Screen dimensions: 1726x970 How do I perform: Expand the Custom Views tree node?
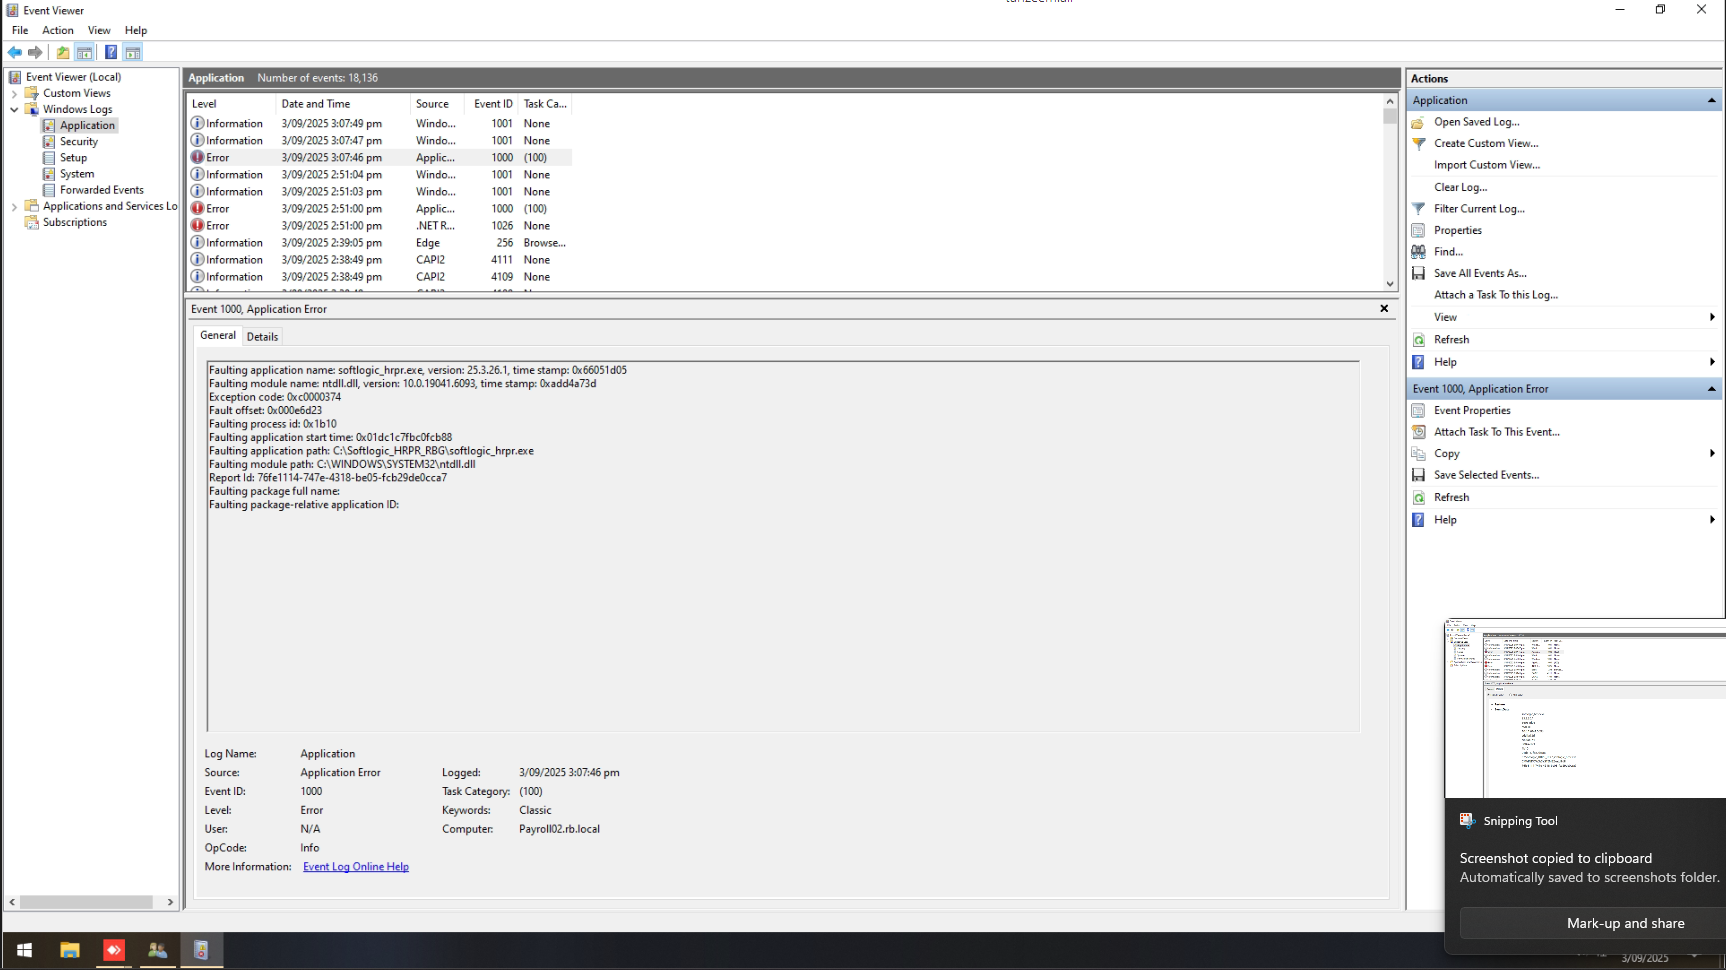[x=14, y=93]
